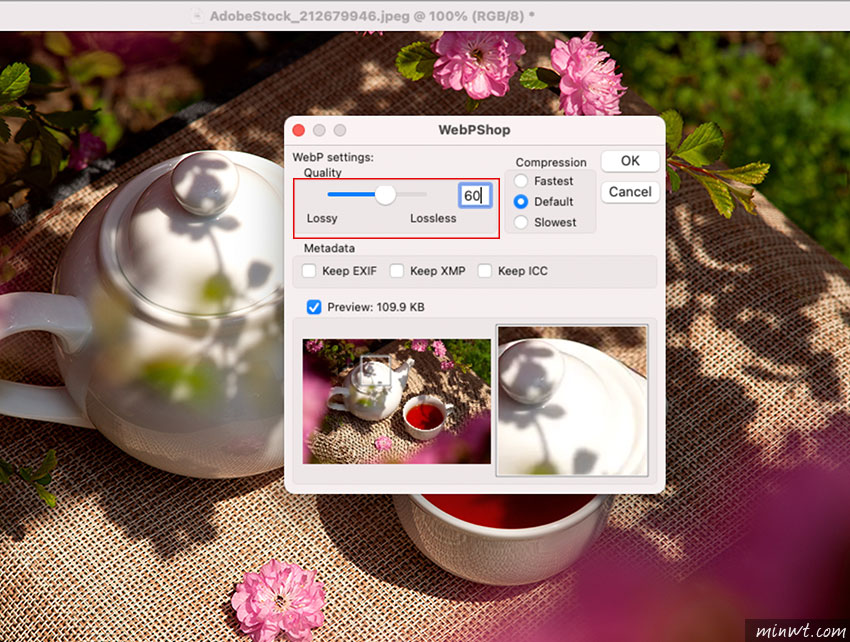
Task: Toggle the Preview checkbox off
Action: pos(314,307)
